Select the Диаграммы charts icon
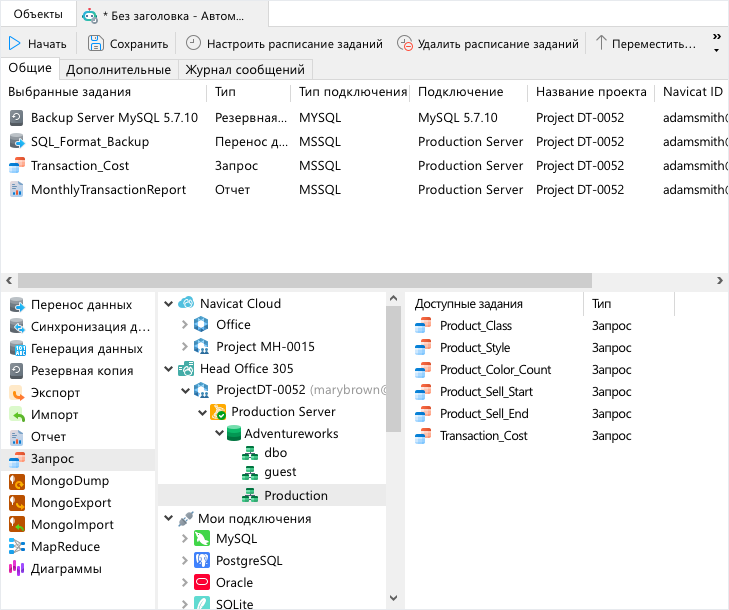The image size is (729, 610). 17,569
